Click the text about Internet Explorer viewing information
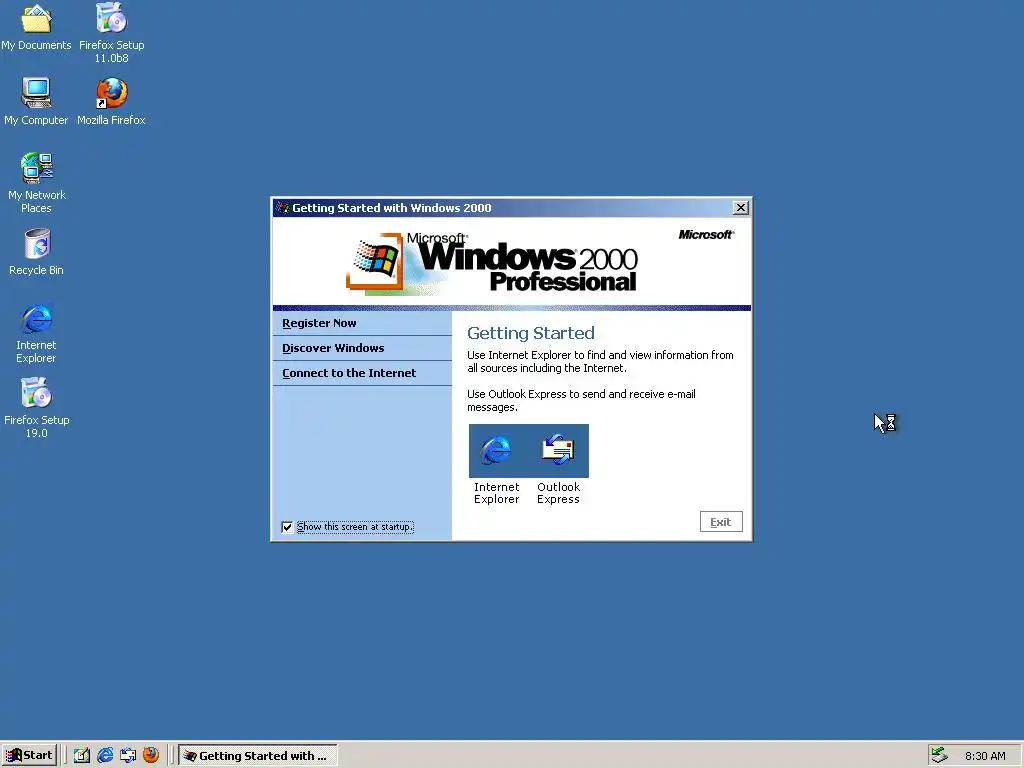 click(x=600, y=362)
